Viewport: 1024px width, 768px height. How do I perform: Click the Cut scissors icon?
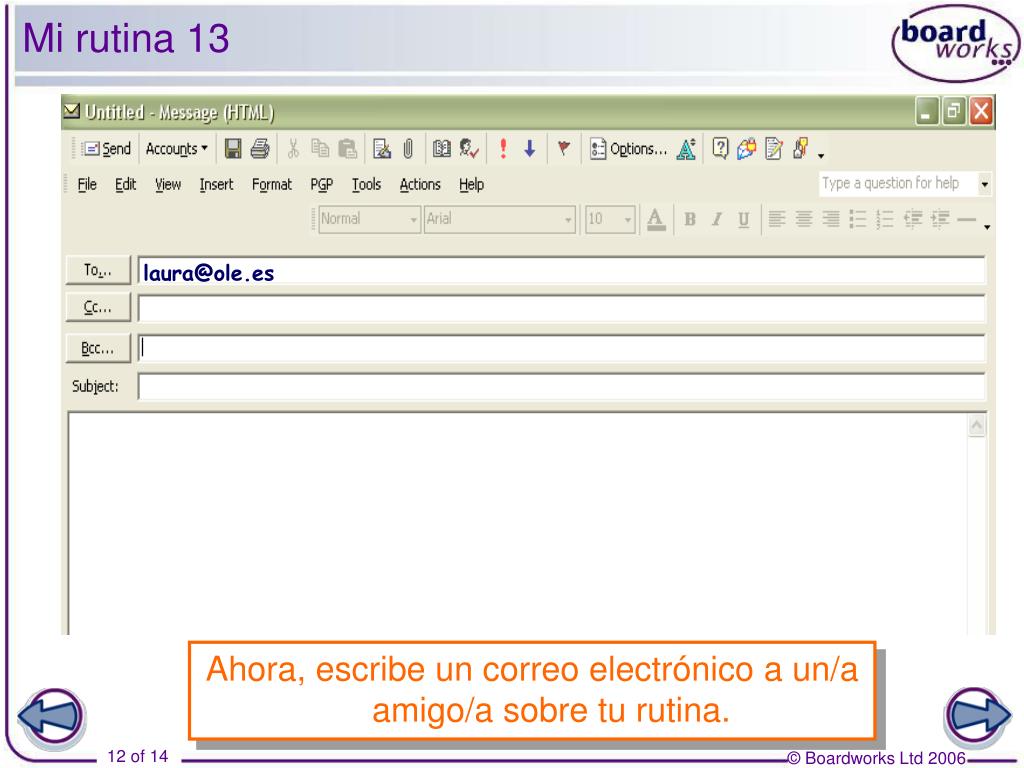[x=293, y=149]
